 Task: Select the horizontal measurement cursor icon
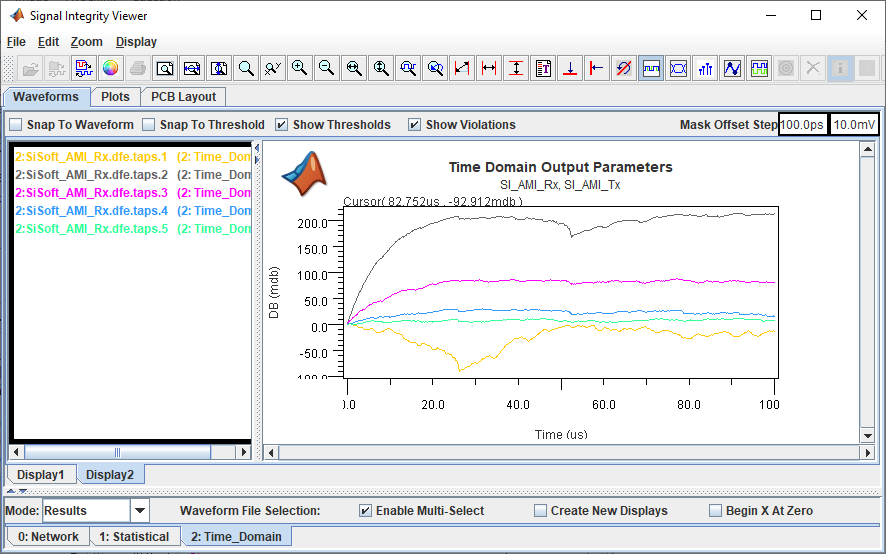click(489, 69)
